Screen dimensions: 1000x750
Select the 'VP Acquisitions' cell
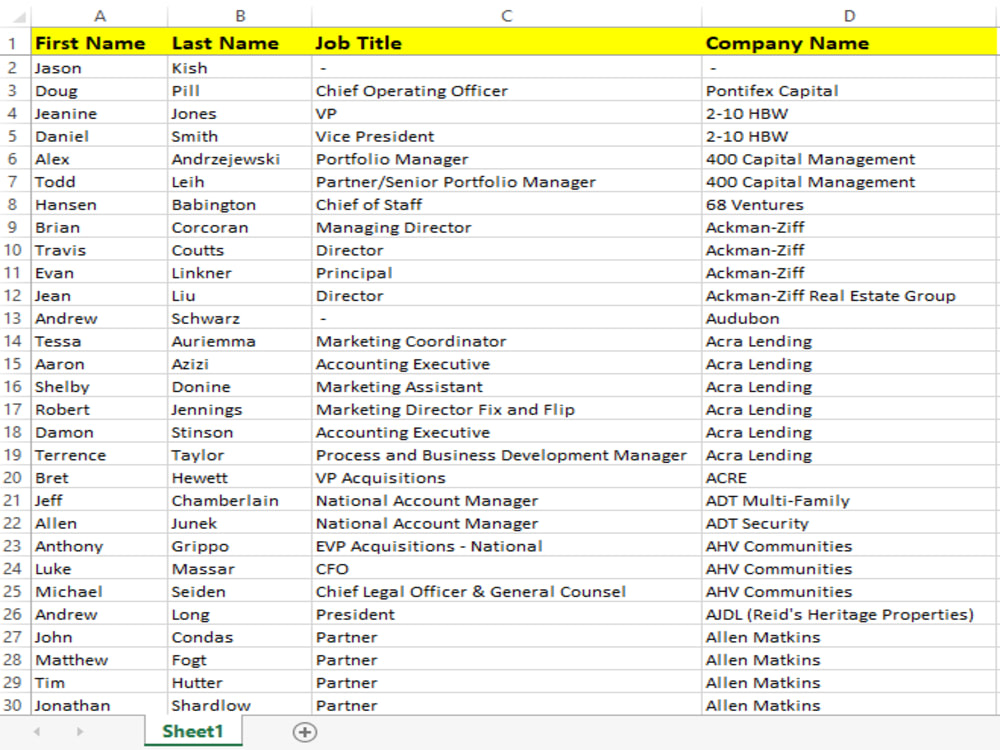click(506, 477)
